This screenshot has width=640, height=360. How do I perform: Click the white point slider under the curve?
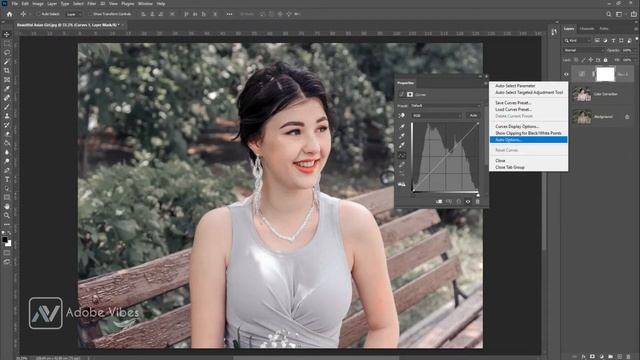tap(478, 194)
